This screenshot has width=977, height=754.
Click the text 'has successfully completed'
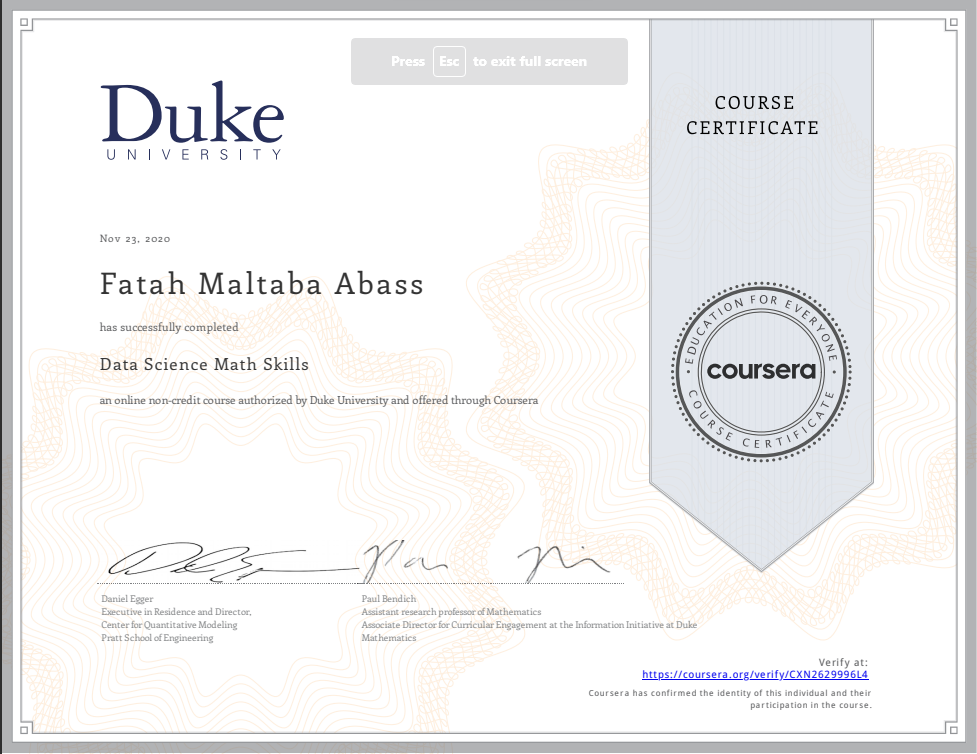pos(169,327)
